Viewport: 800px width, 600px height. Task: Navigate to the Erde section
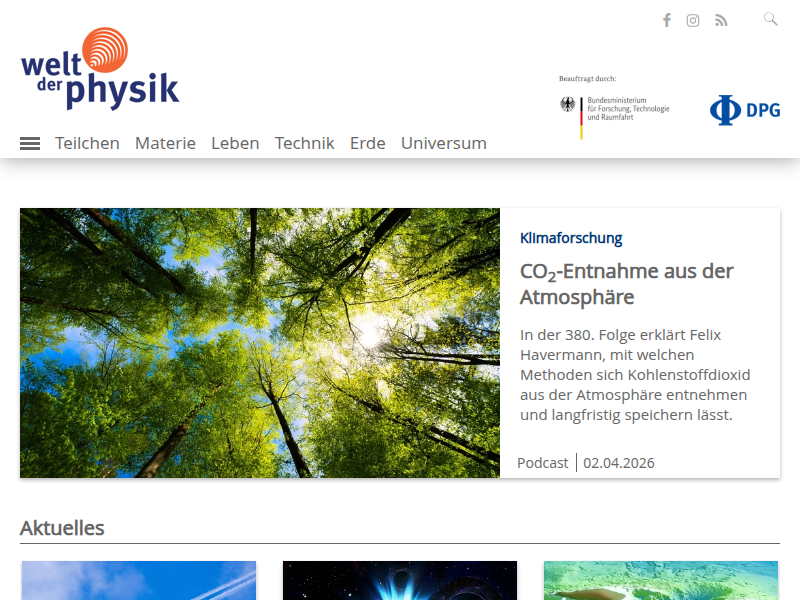coord(367,143)
